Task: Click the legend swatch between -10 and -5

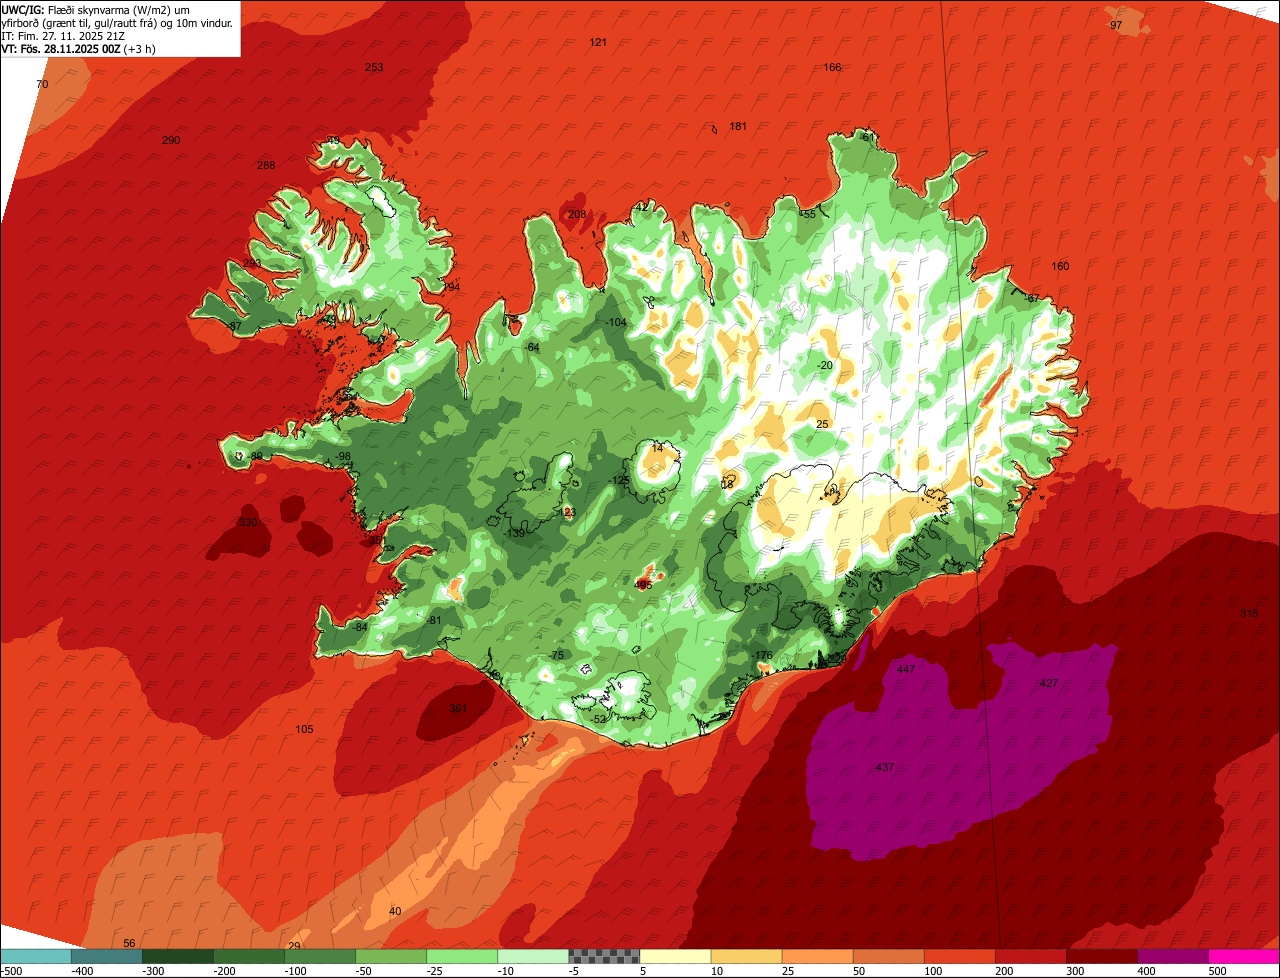Action: pos(532,955)
